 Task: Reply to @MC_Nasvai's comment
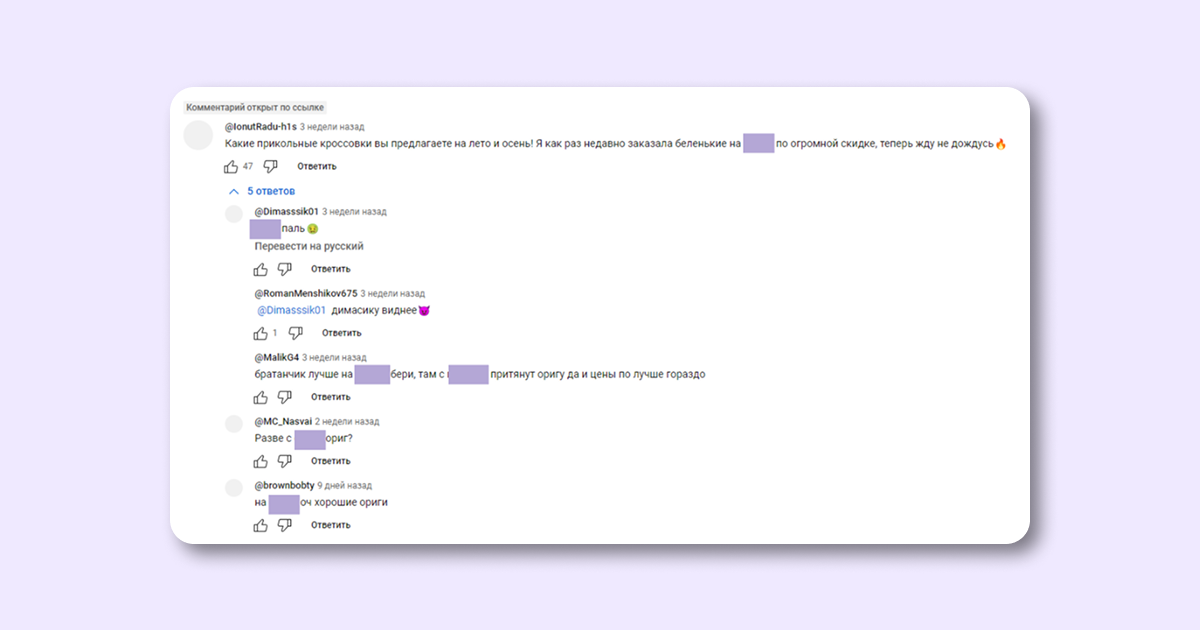[x=330, y=461]
